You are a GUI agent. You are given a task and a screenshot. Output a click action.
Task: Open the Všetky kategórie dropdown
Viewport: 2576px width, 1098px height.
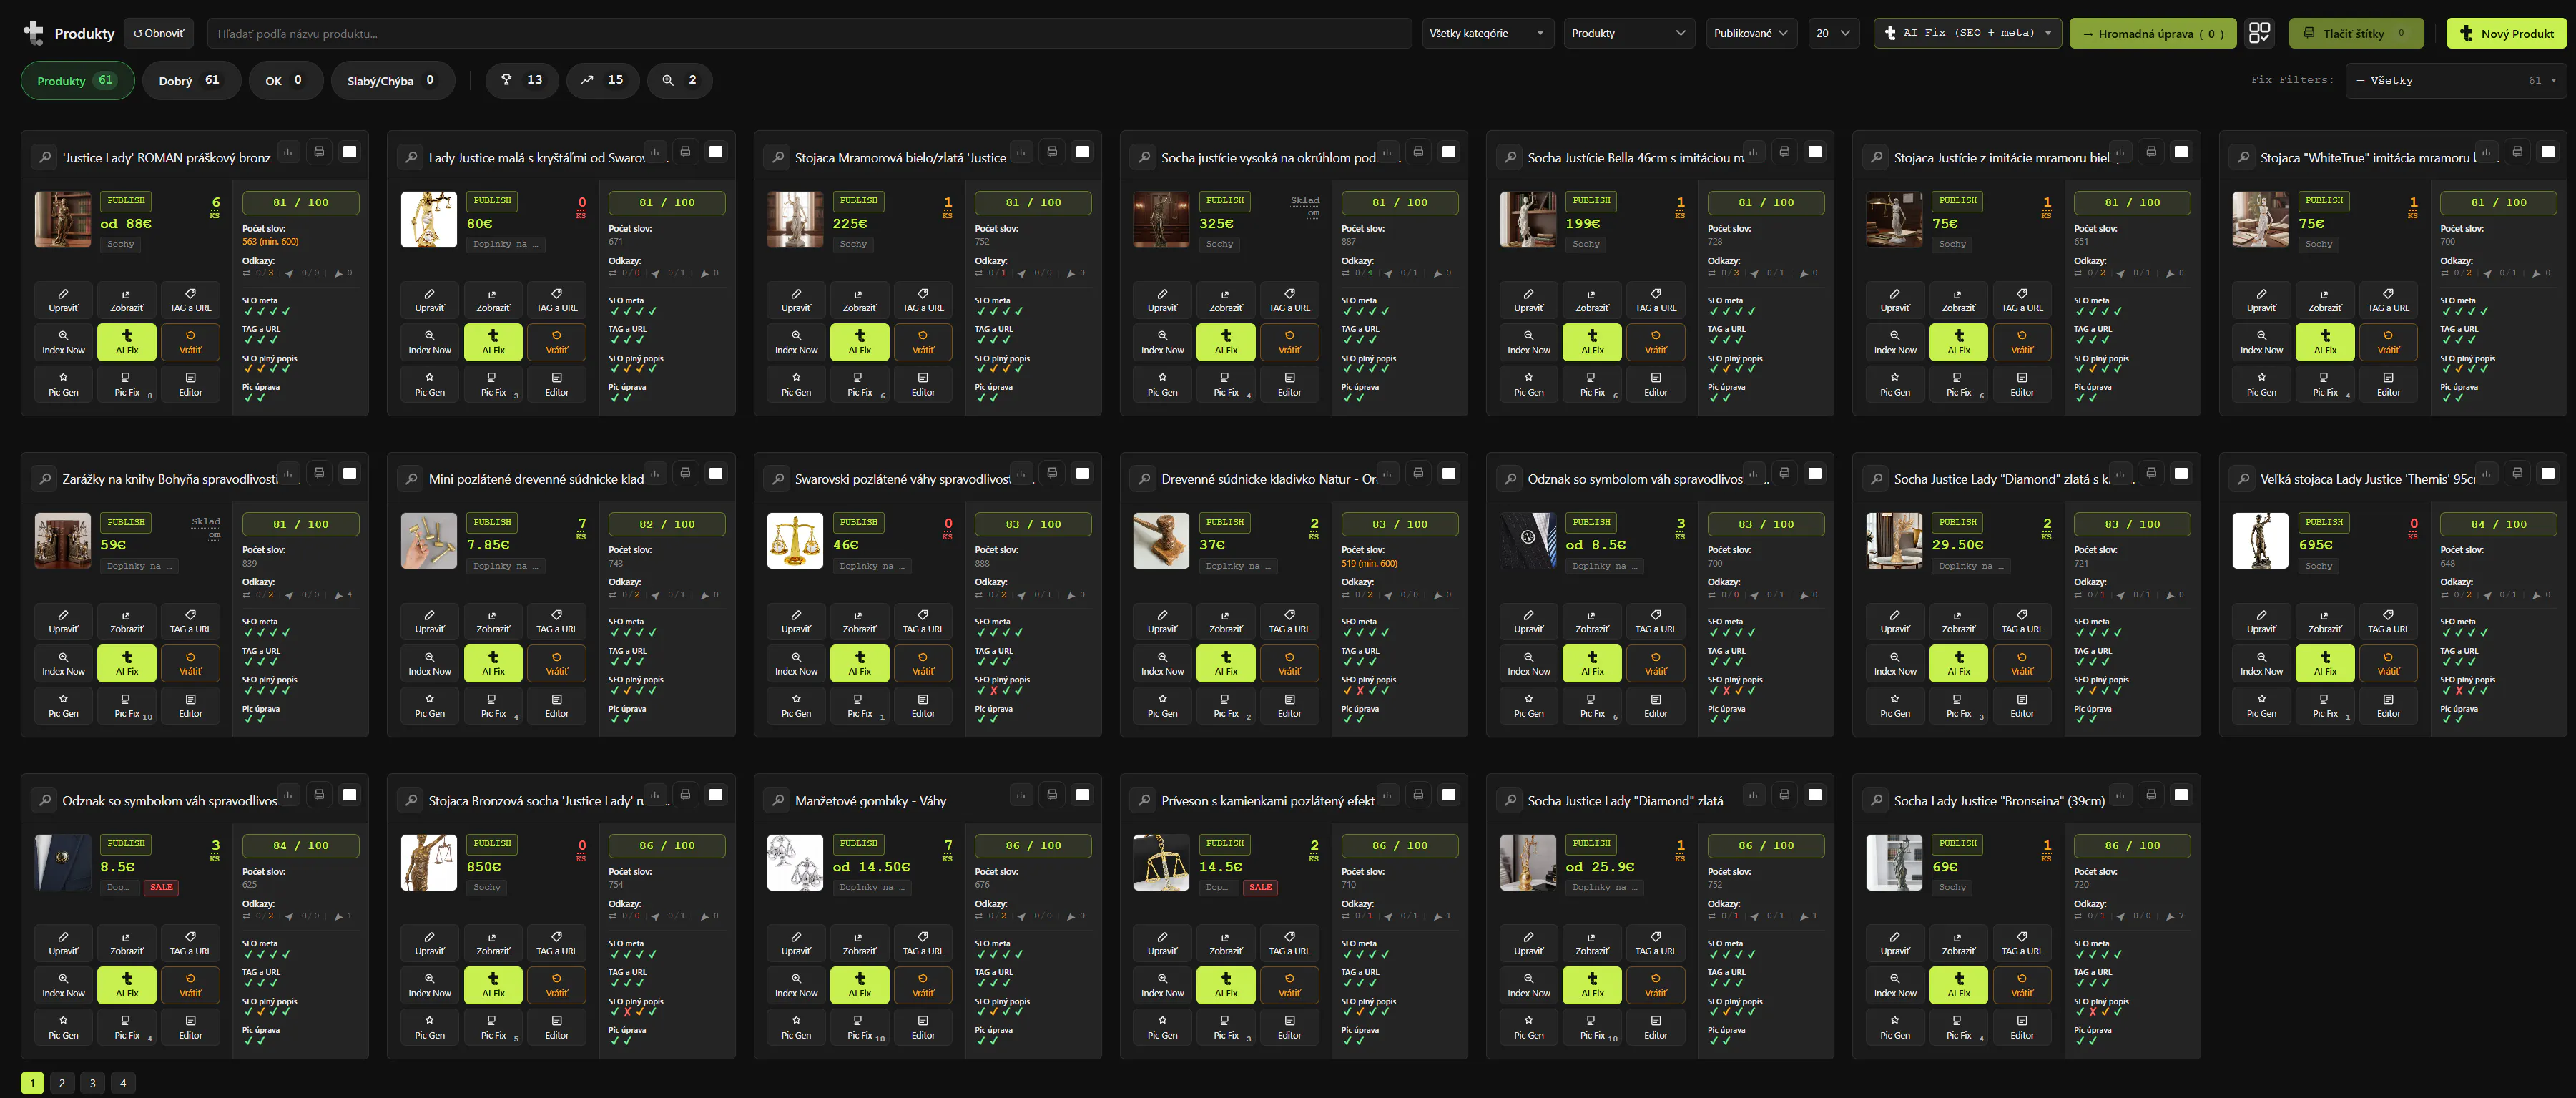click(1487, 33)
